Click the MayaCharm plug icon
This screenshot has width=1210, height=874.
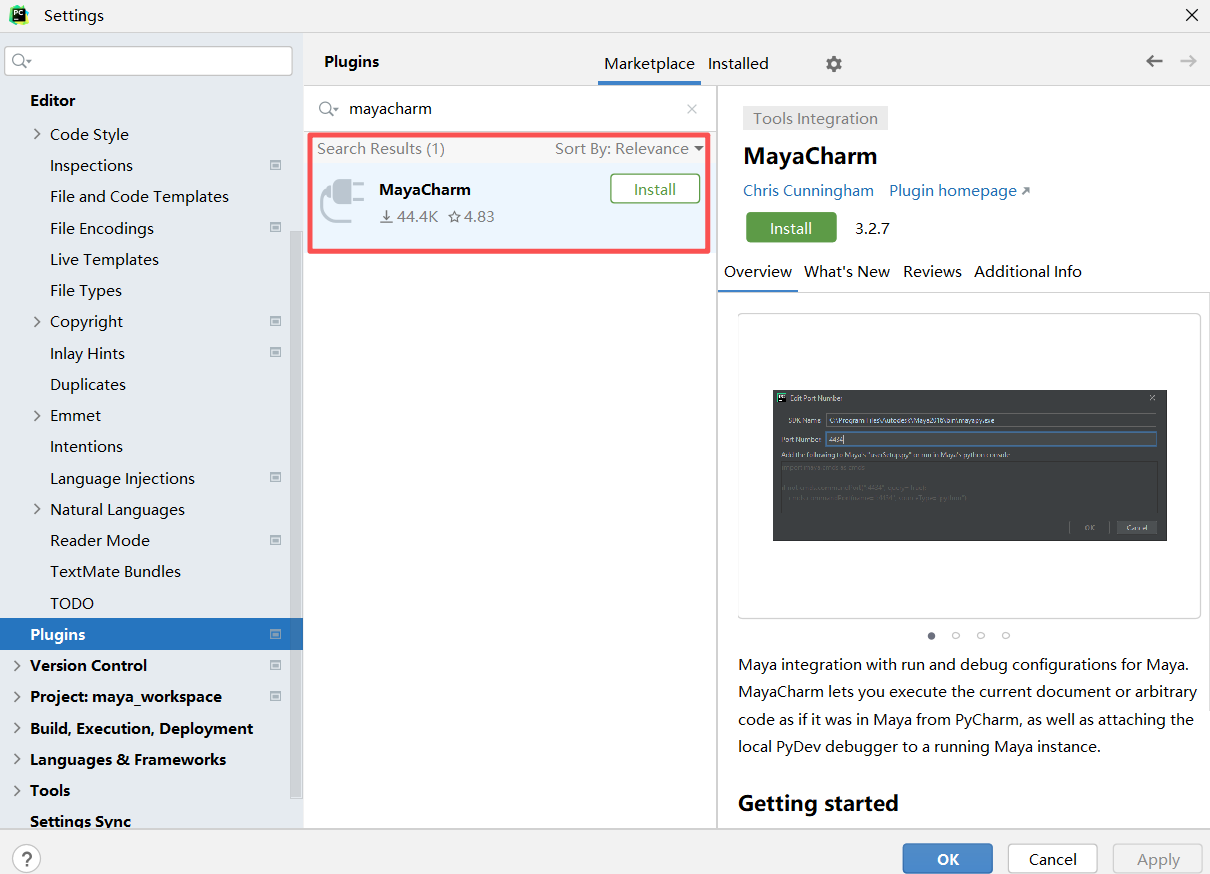coord(342,201)
